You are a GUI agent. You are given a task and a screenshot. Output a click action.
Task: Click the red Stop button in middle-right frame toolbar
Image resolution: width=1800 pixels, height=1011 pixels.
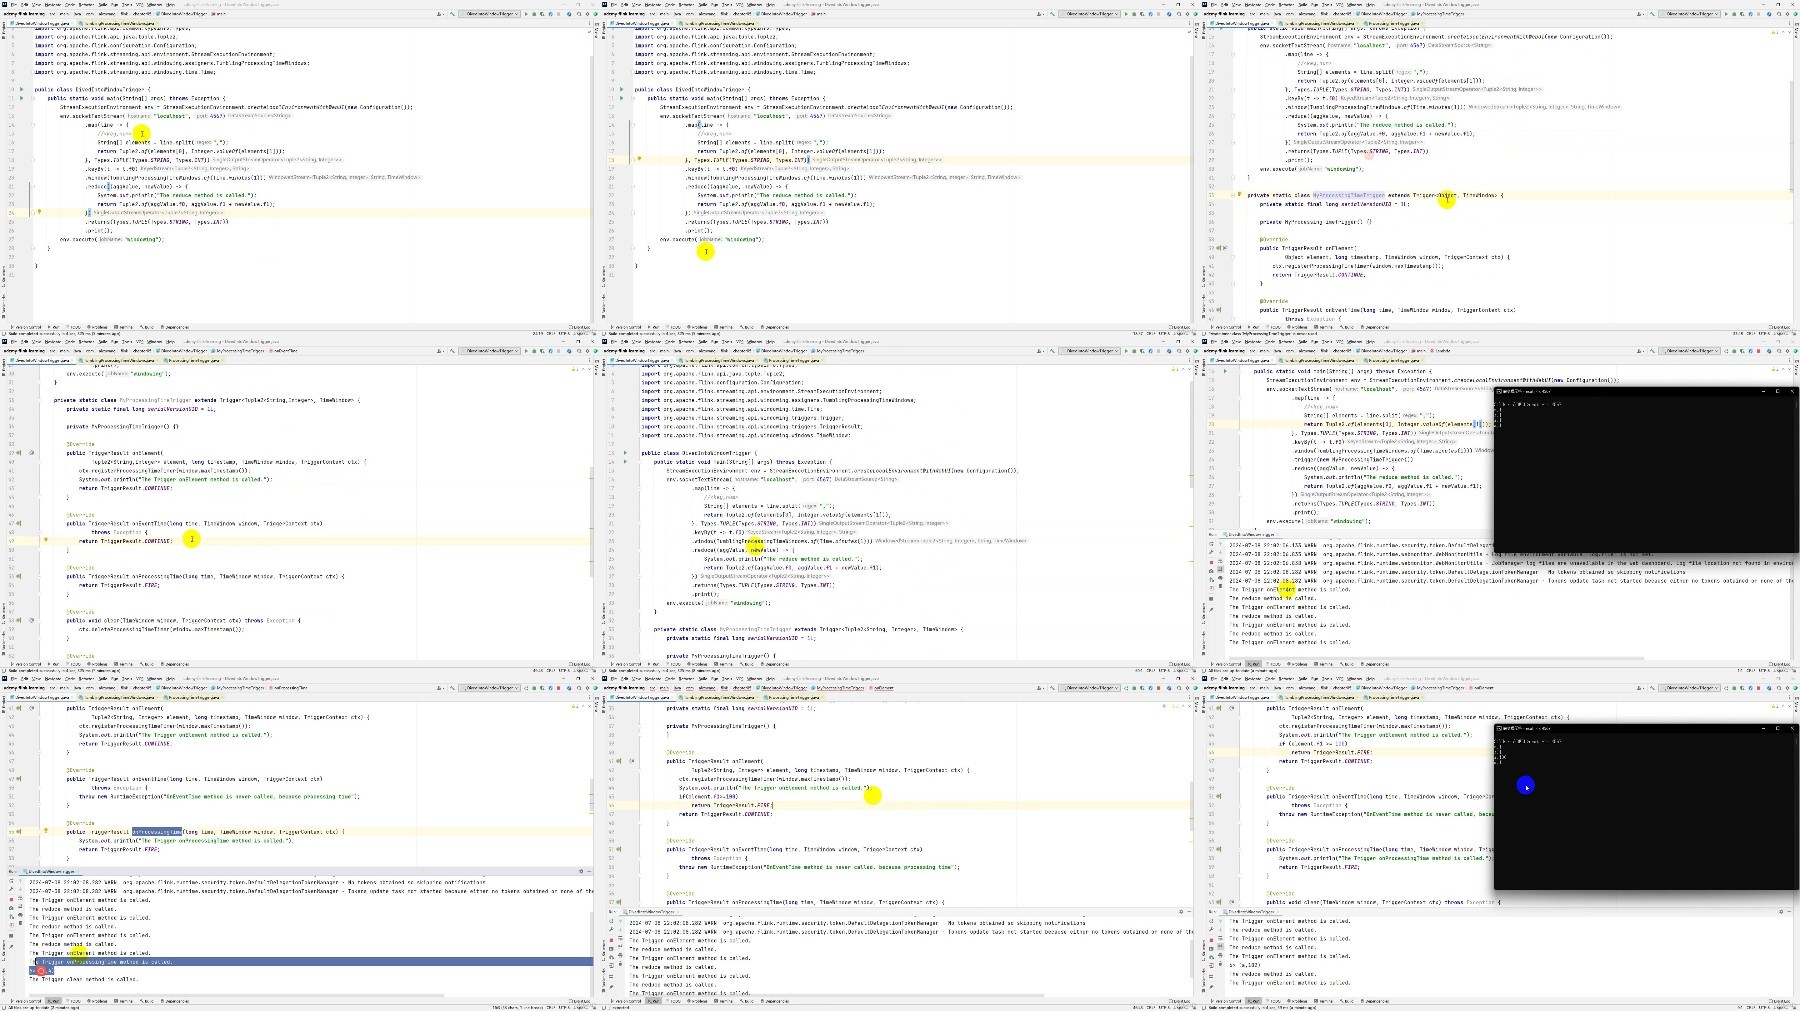tap(1759, 351)
